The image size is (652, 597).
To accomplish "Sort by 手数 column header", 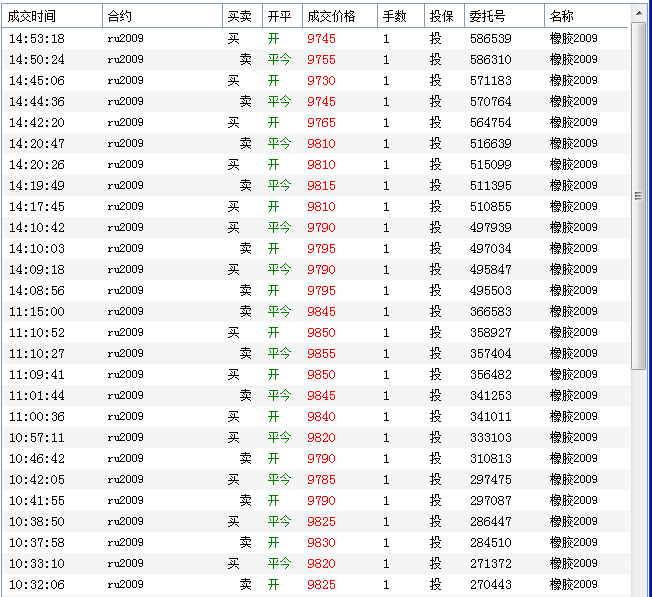I will click(x=401, y=16).
